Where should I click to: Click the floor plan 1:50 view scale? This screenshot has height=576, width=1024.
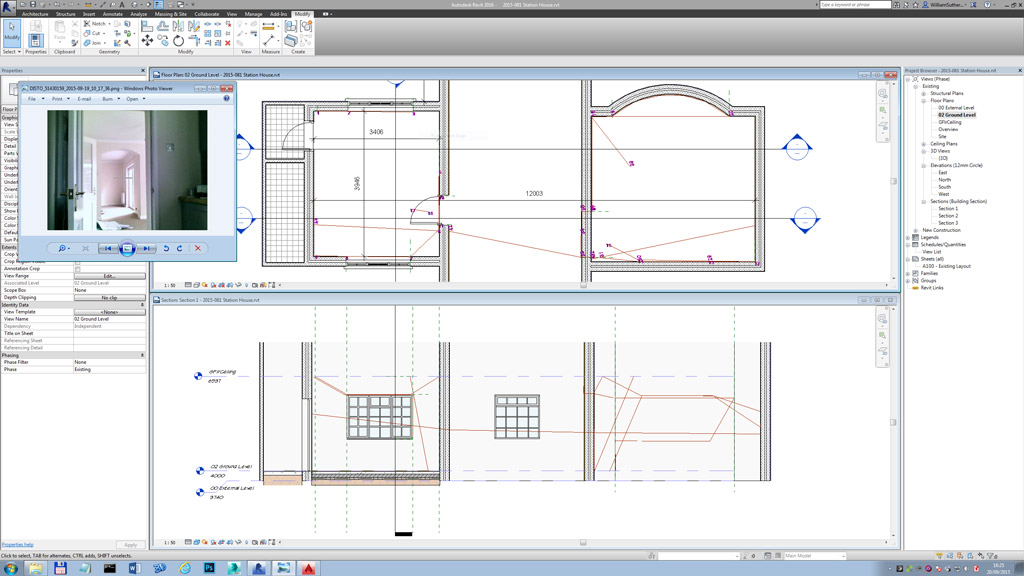pos(170,285)
